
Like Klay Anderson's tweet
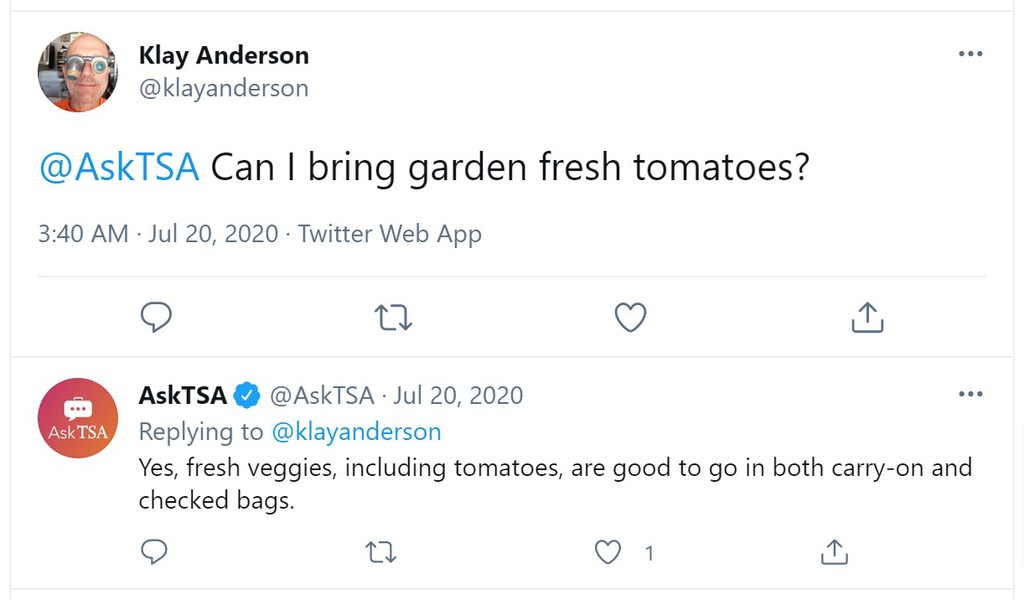(x=629, y=317)
